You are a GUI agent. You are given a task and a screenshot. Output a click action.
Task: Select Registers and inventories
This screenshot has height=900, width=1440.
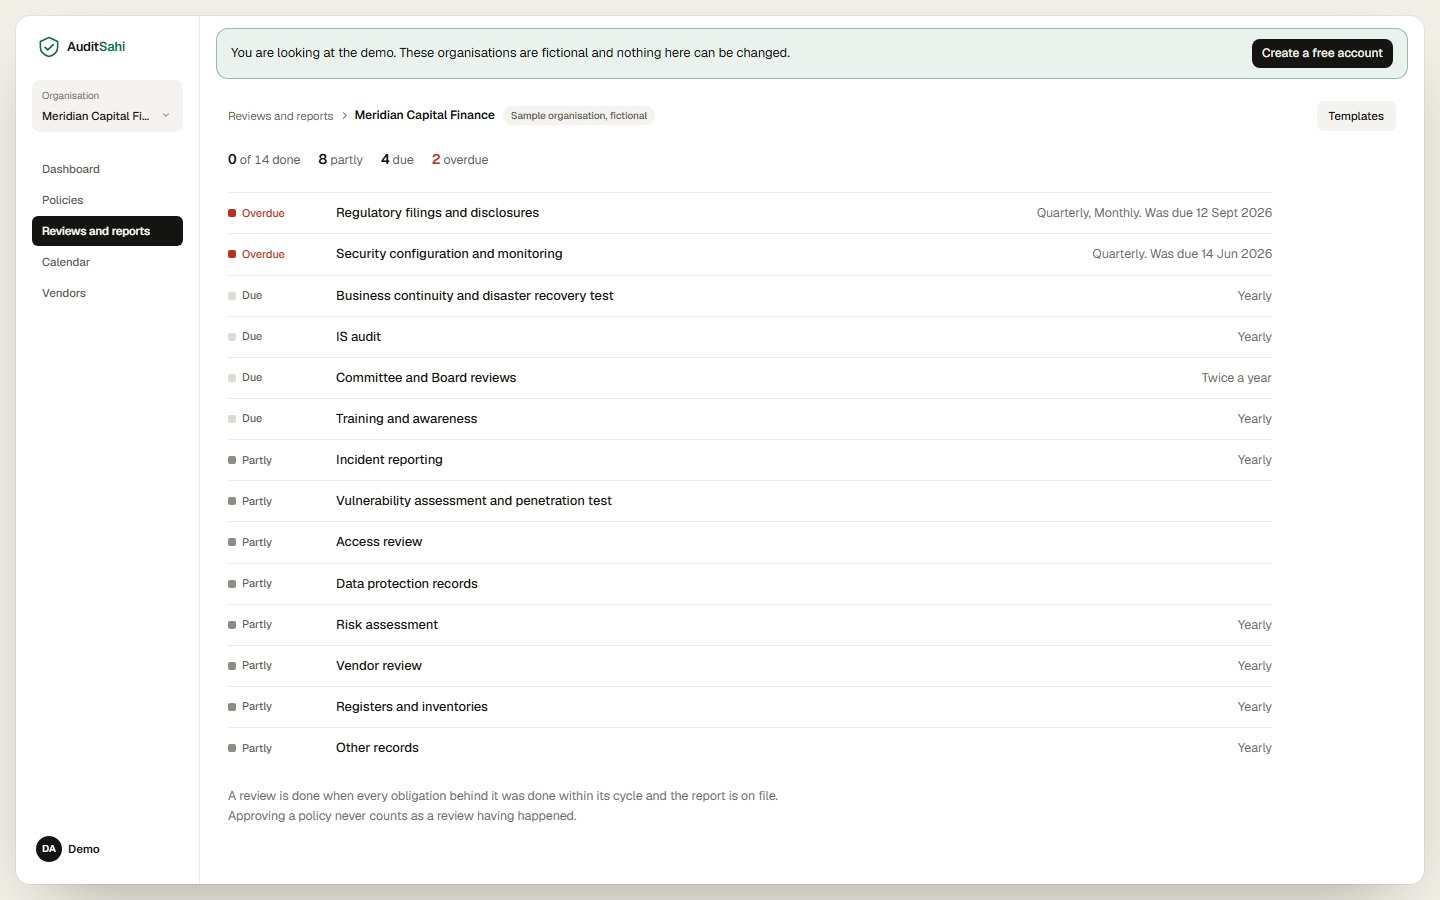click(x=750, y=707)
